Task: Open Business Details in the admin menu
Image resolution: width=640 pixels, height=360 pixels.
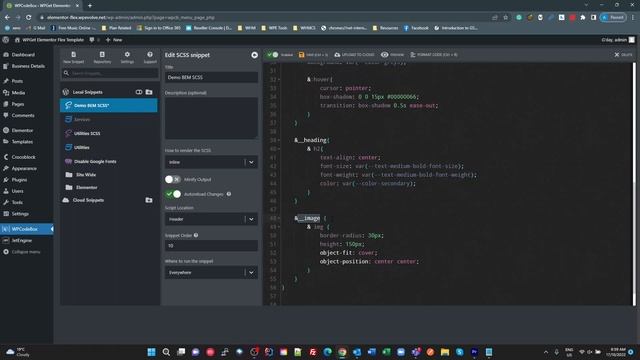Action: 27,66
